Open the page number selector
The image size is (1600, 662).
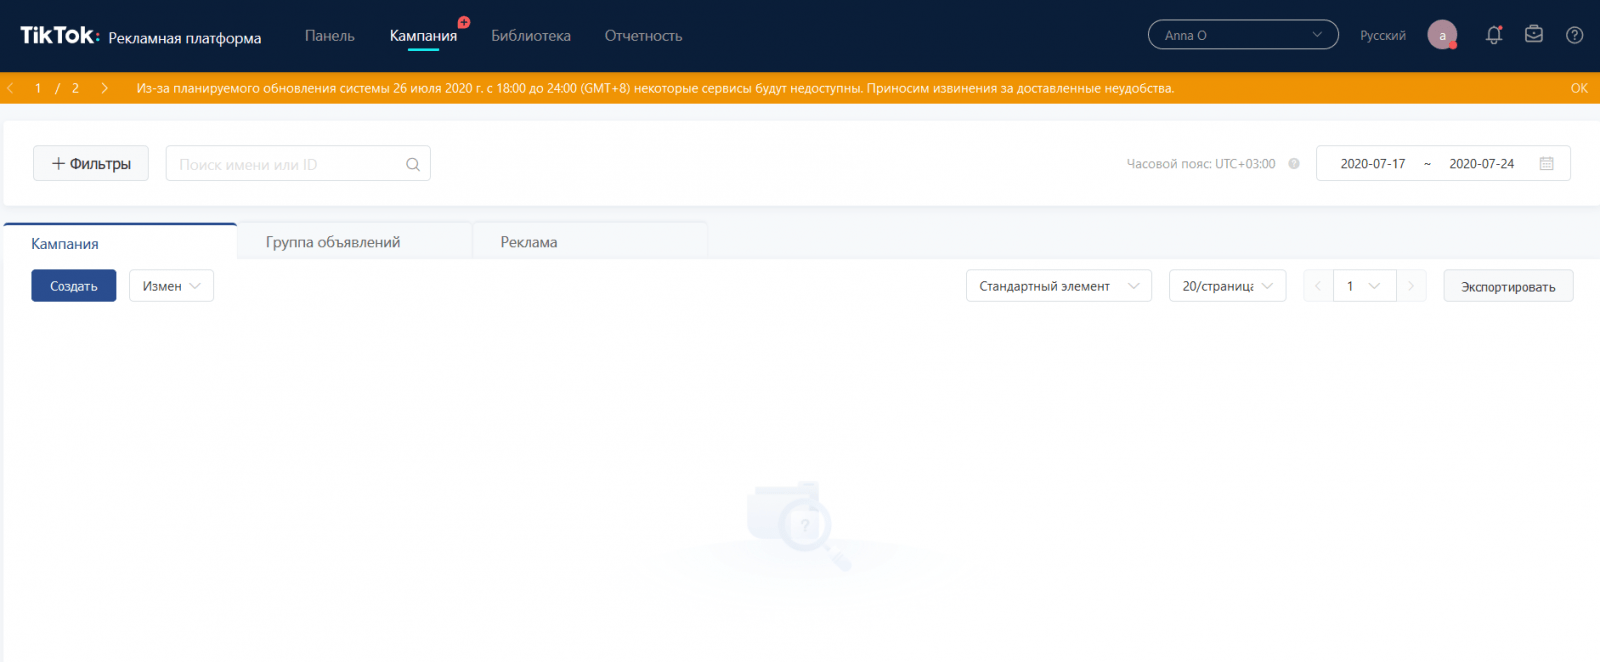[x=1364, y=286]
